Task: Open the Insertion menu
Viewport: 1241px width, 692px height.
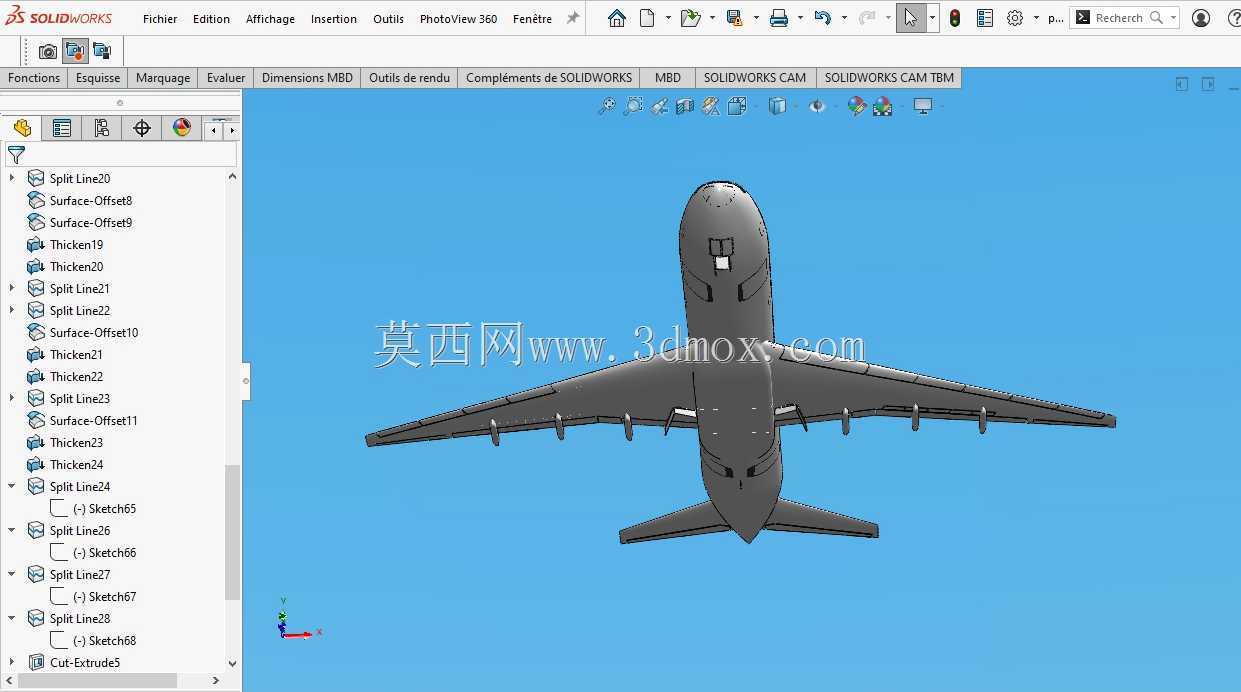Action: pyautogui.click(x=334, y=19)
